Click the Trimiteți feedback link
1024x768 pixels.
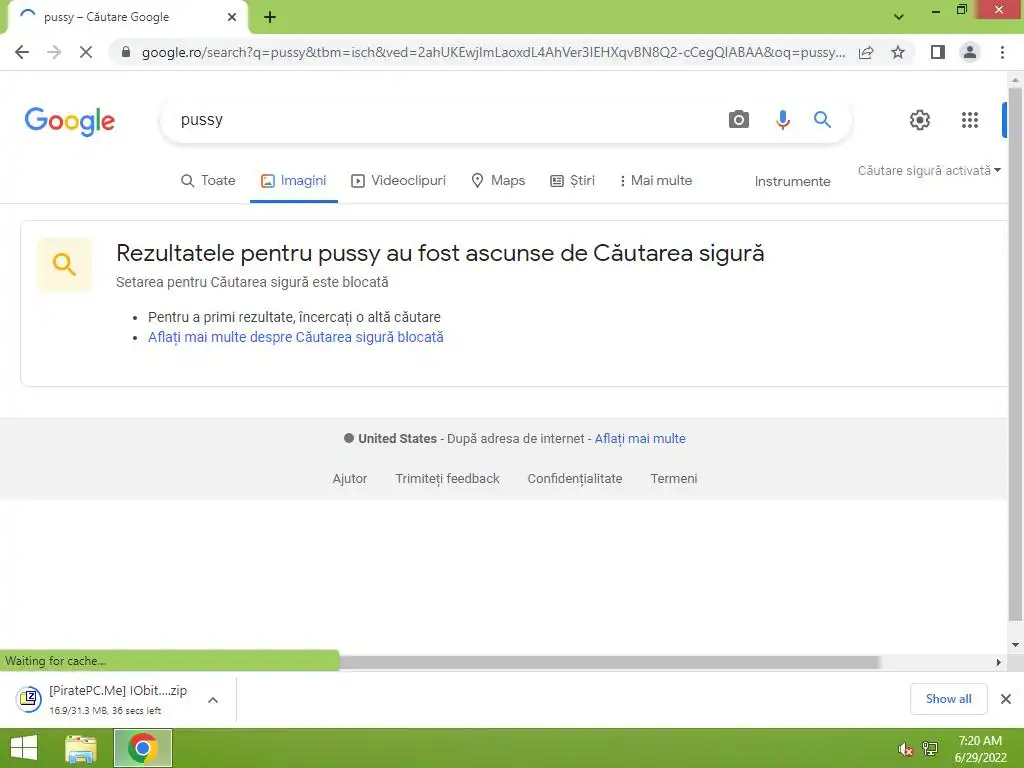[x=447, y=479]
